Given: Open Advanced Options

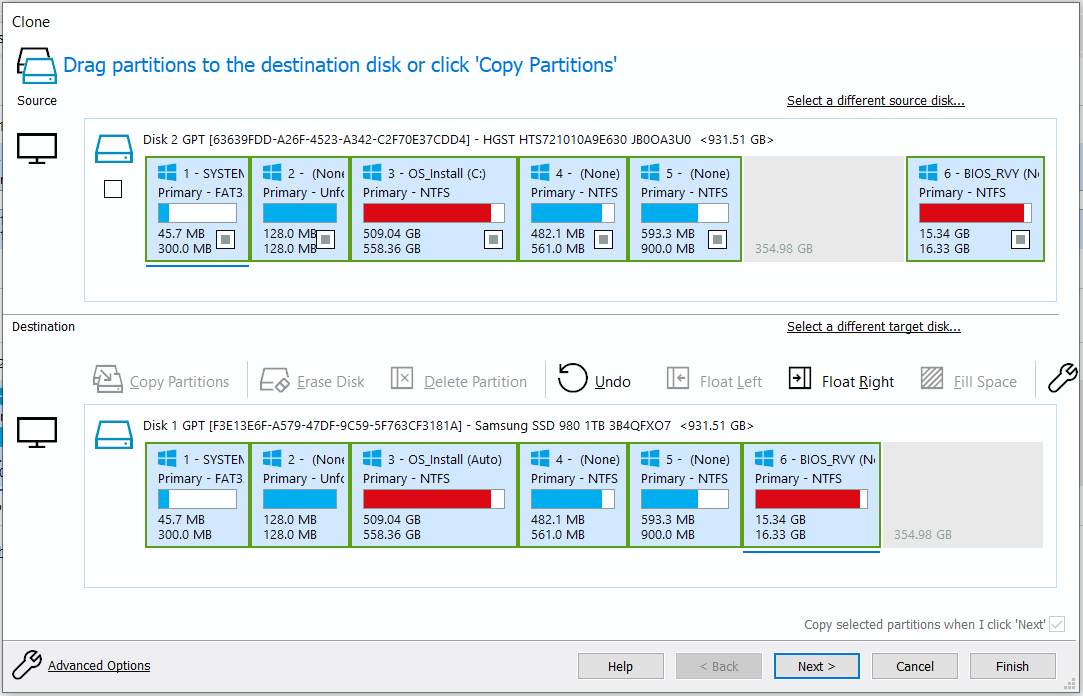Looking at the screenshot, I should pyautogui.click(x=99, y=666).
